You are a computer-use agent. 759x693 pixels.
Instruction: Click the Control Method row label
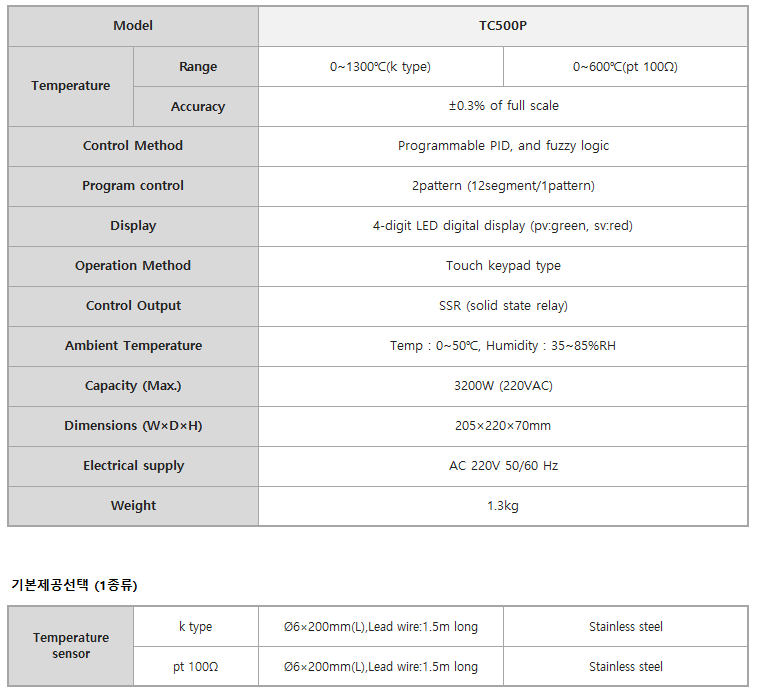click(133, 146)
